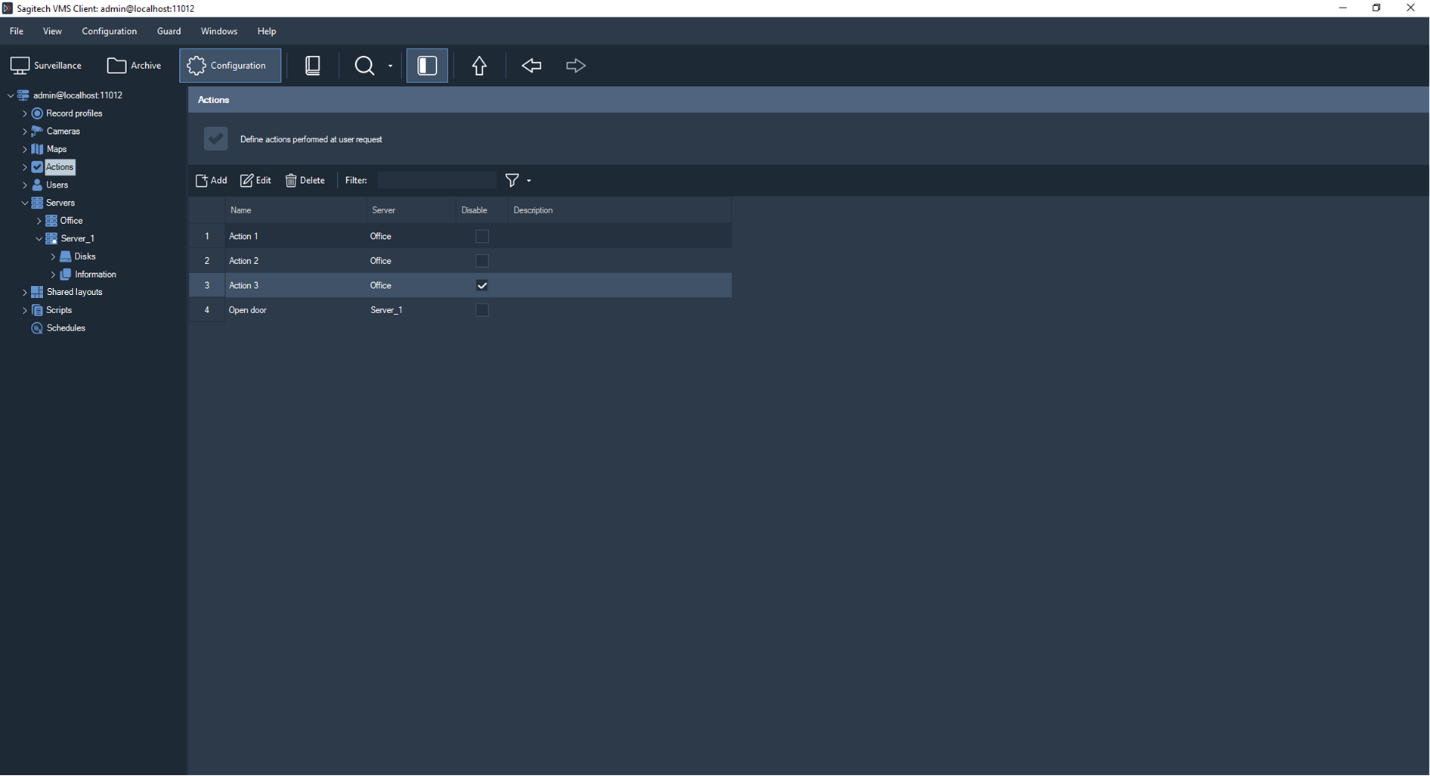Image resolution: width=1430 pixels, height=776 pixels.
Task: Click the filter funnel icon
Action: pyautogui.click(x=512, y=181)
